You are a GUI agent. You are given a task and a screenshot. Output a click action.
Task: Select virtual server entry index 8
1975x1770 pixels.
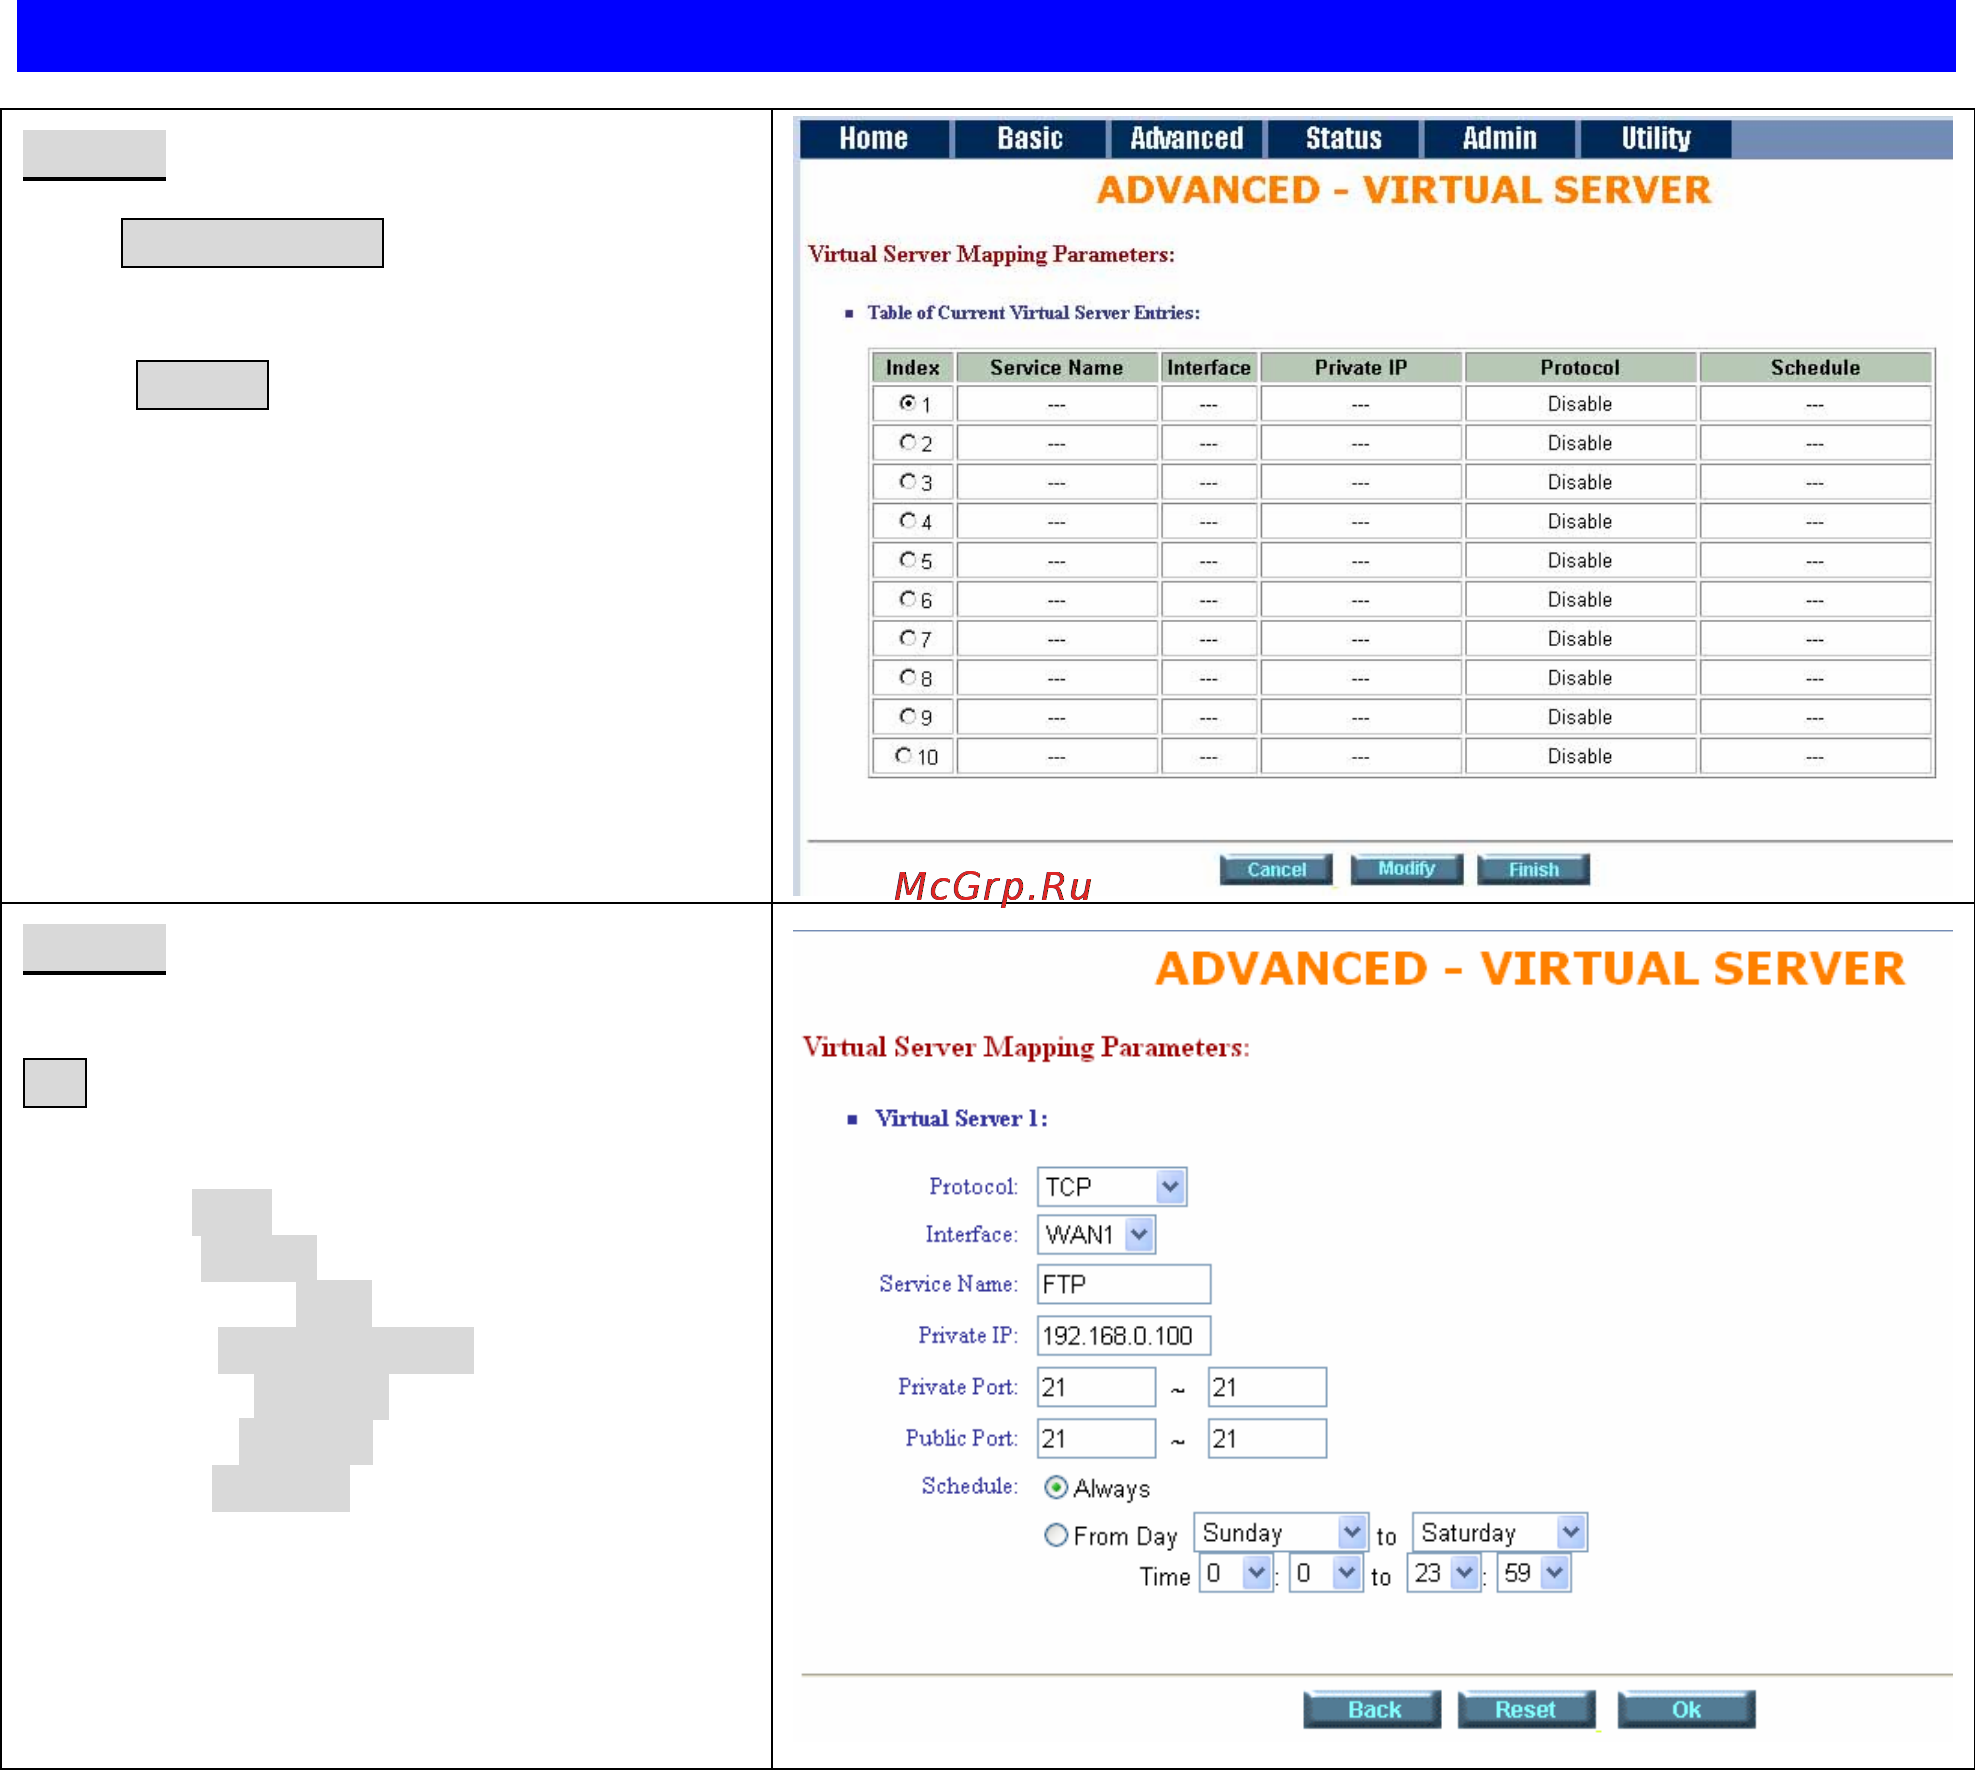(907, 677)
